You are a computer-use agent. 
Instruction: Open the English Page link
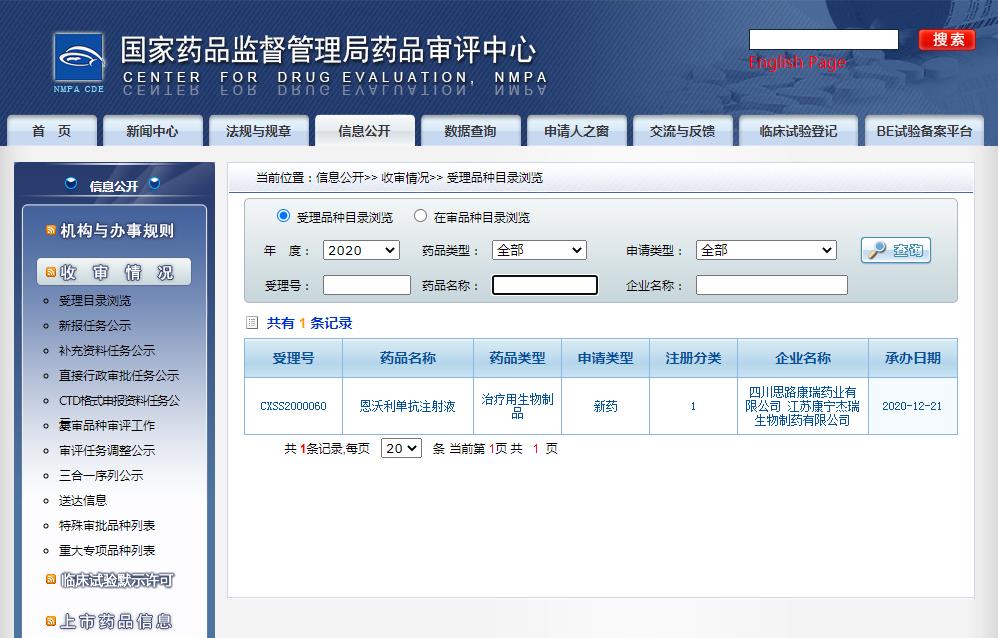click(797, 63)
